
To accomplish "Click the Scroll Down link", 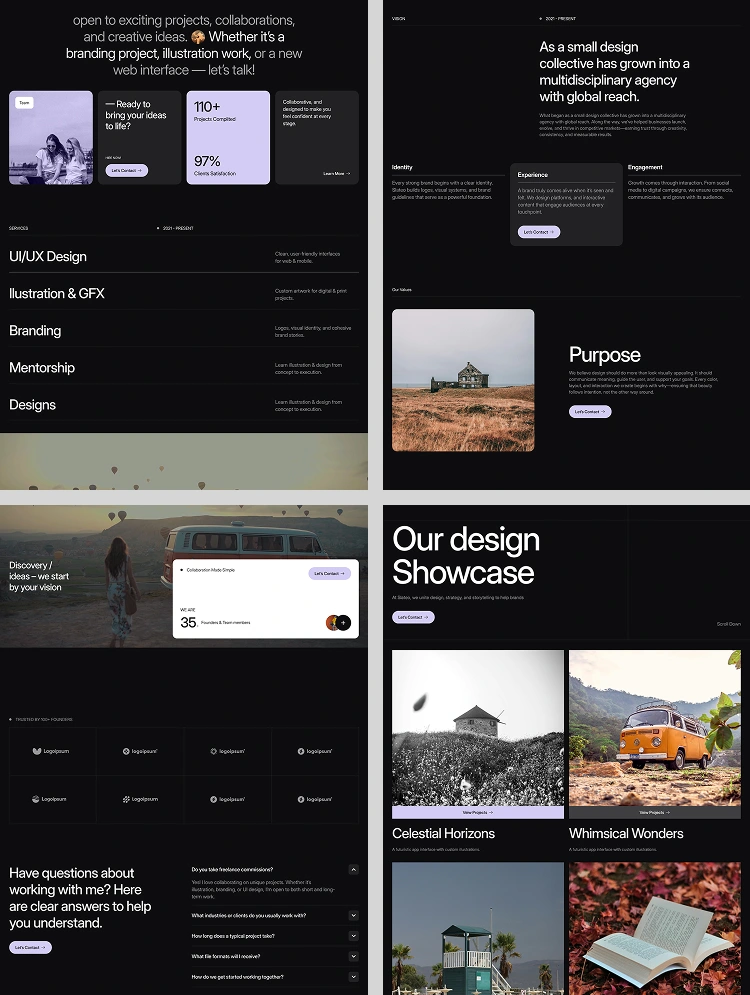I will point(728,624).
